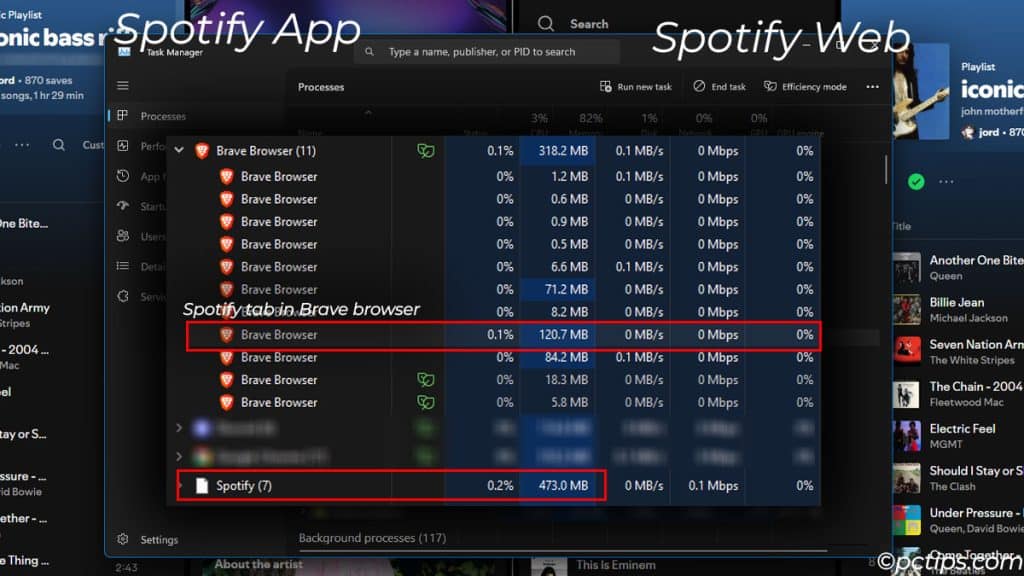Expand first blurred process group below Brave
The image size is (1024, 576).
[179, 428]
